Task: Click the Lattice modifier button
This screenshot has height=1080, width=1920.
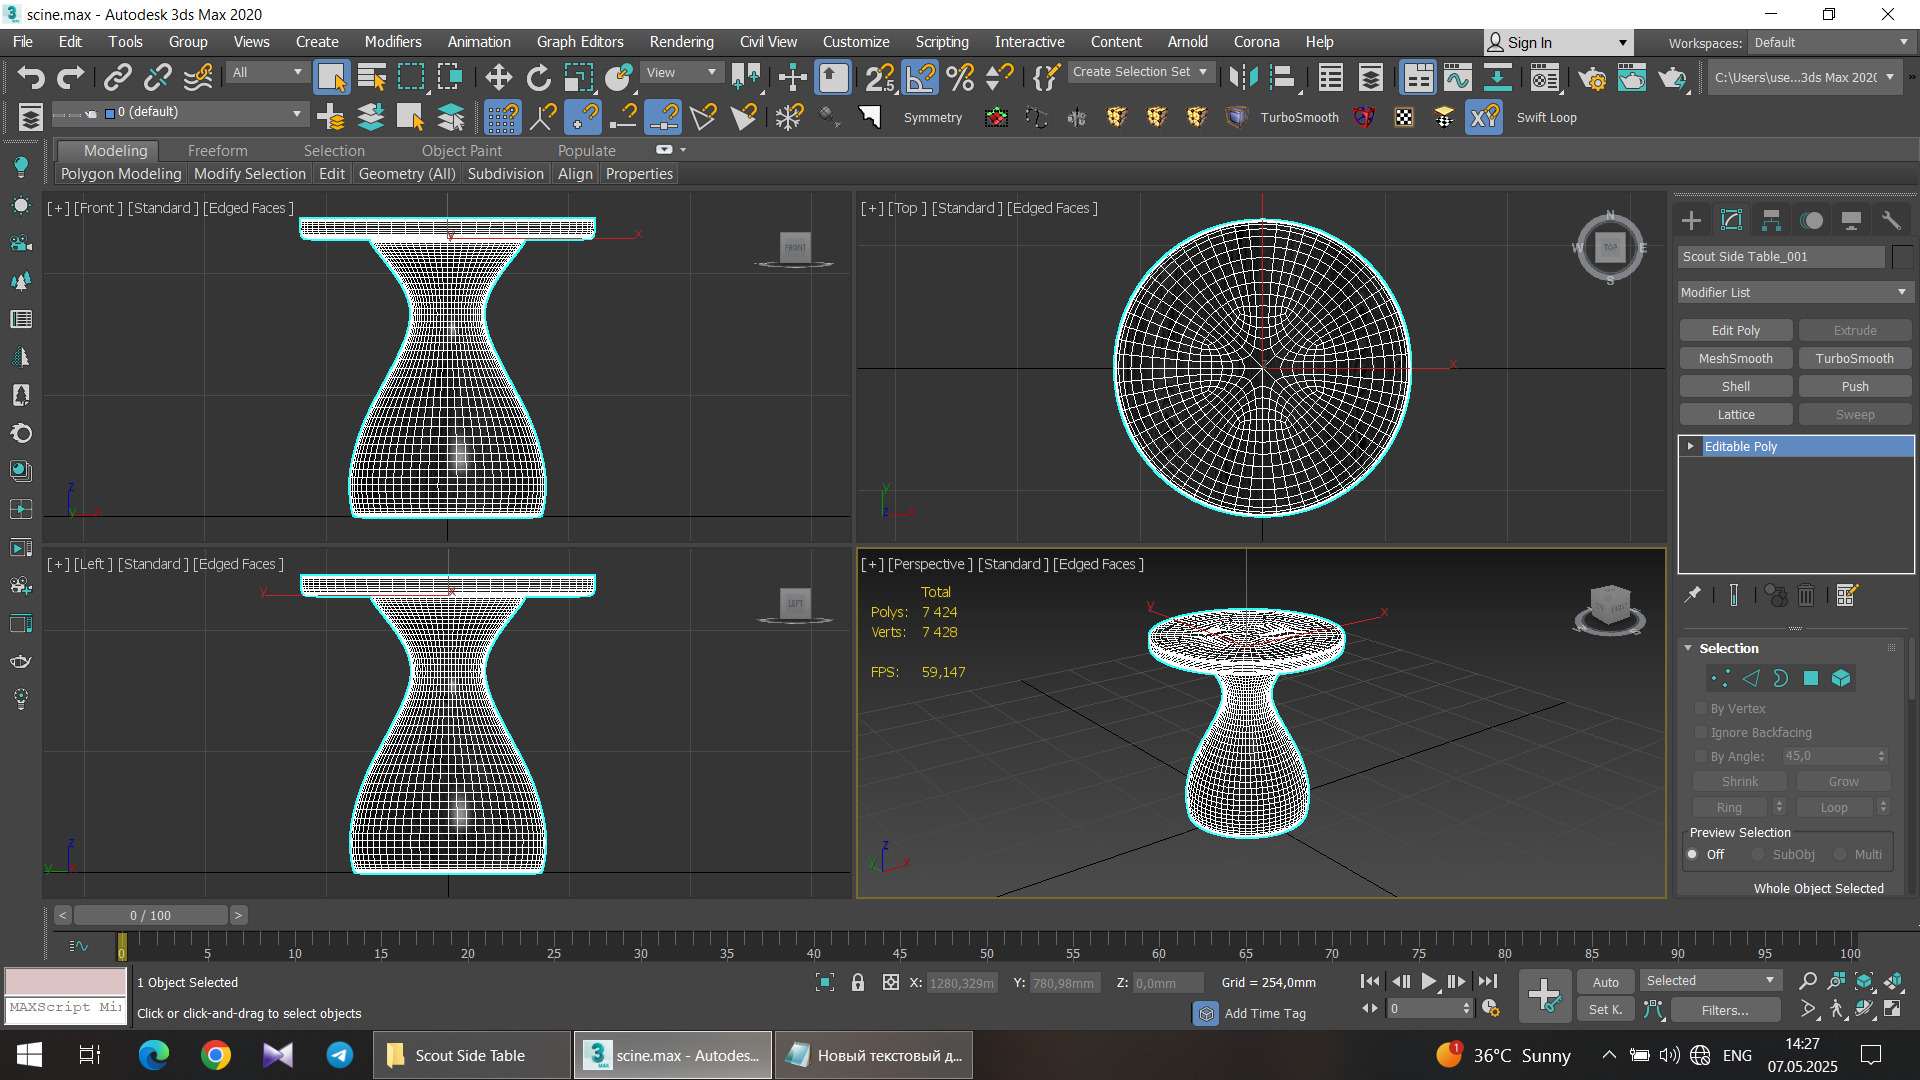Action: 1735,414
